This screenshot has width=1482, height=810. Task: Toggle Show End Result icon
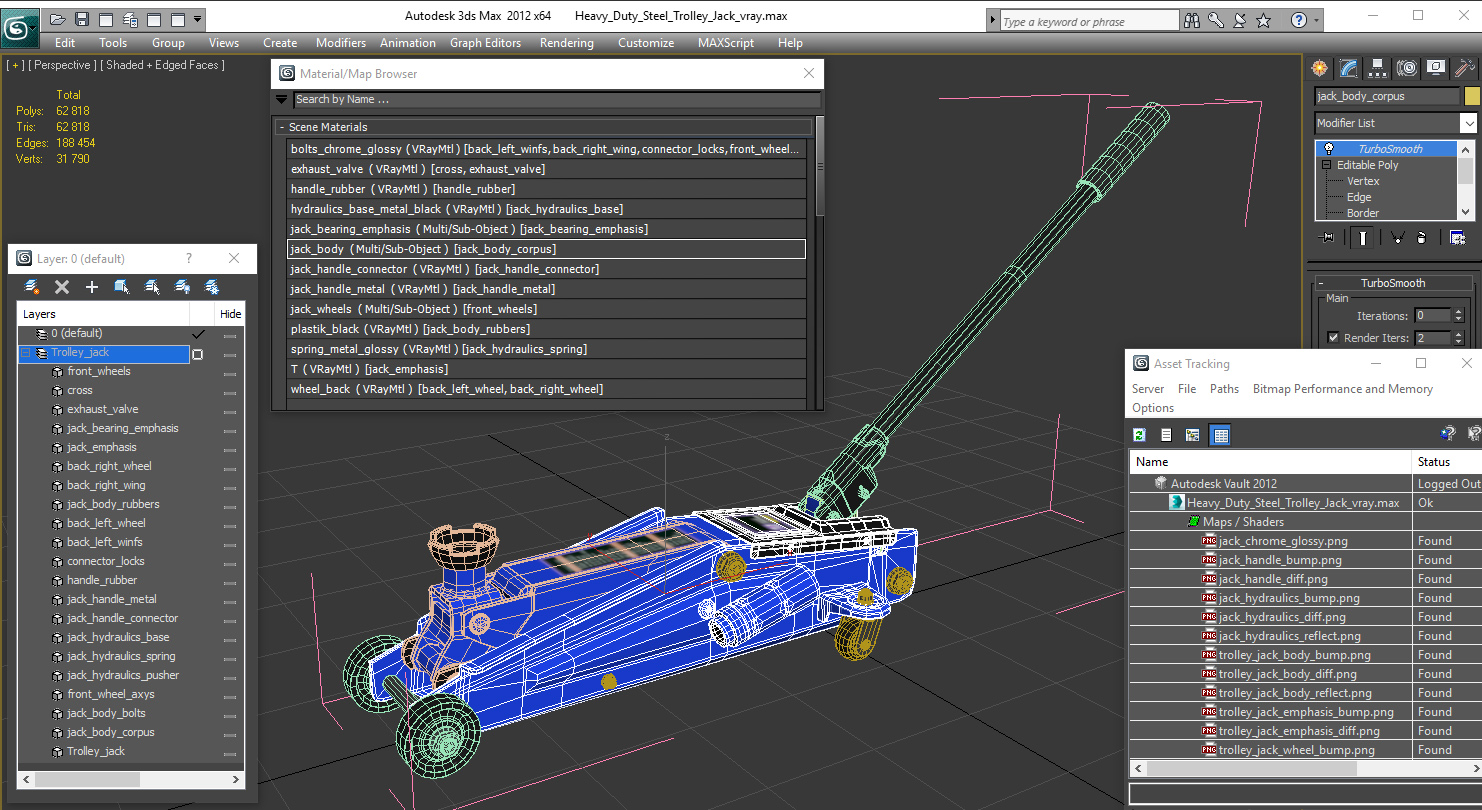coord(1363,238)
